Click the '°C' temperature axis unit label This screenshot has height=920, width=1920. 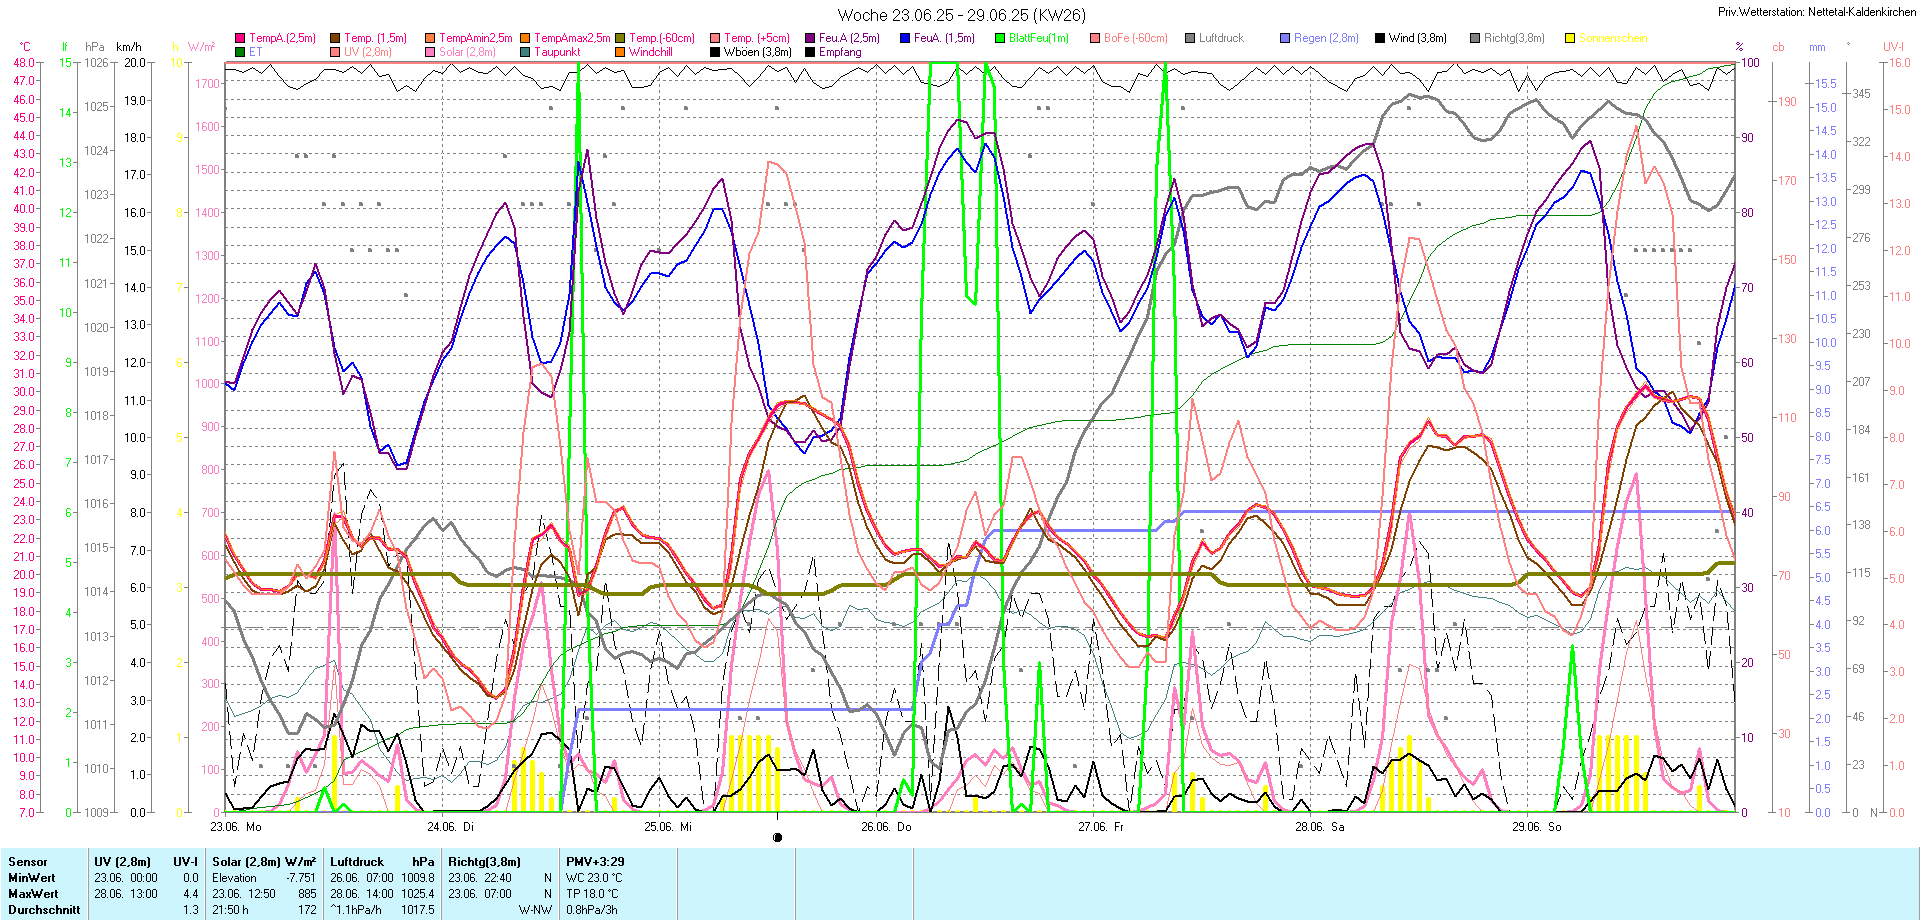(x=25, y=47)
